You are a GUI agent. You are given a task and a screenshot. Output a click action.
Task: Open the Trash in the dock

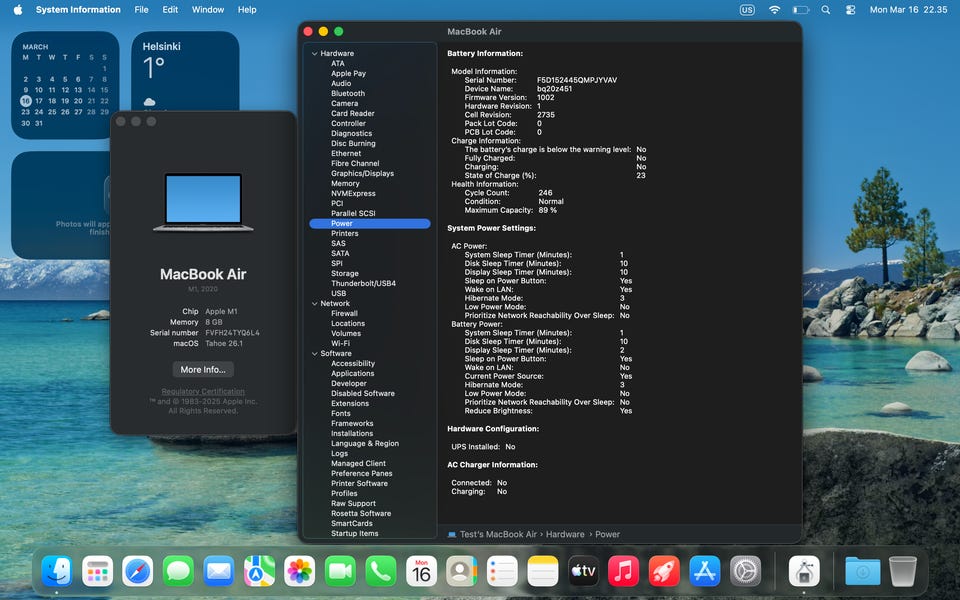point(902,571)
